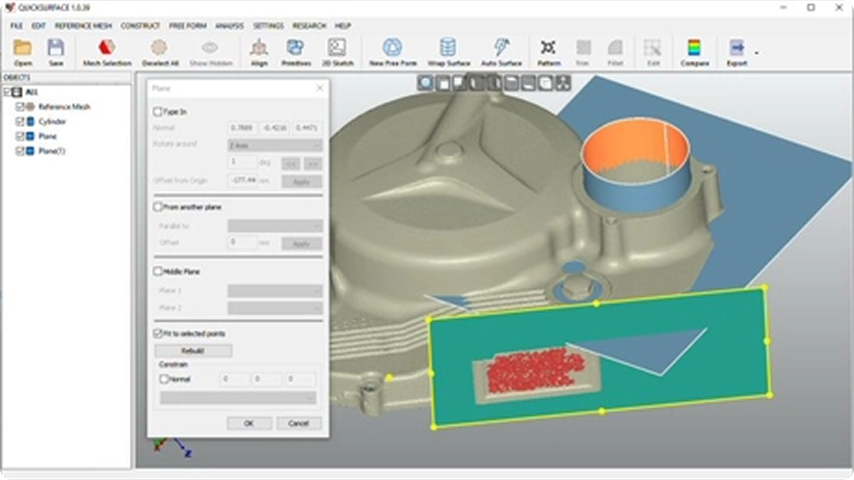Viewport: 854px width, 480px height.
Task: Launch the Wrap Surface tool
Action: [447, 51]
